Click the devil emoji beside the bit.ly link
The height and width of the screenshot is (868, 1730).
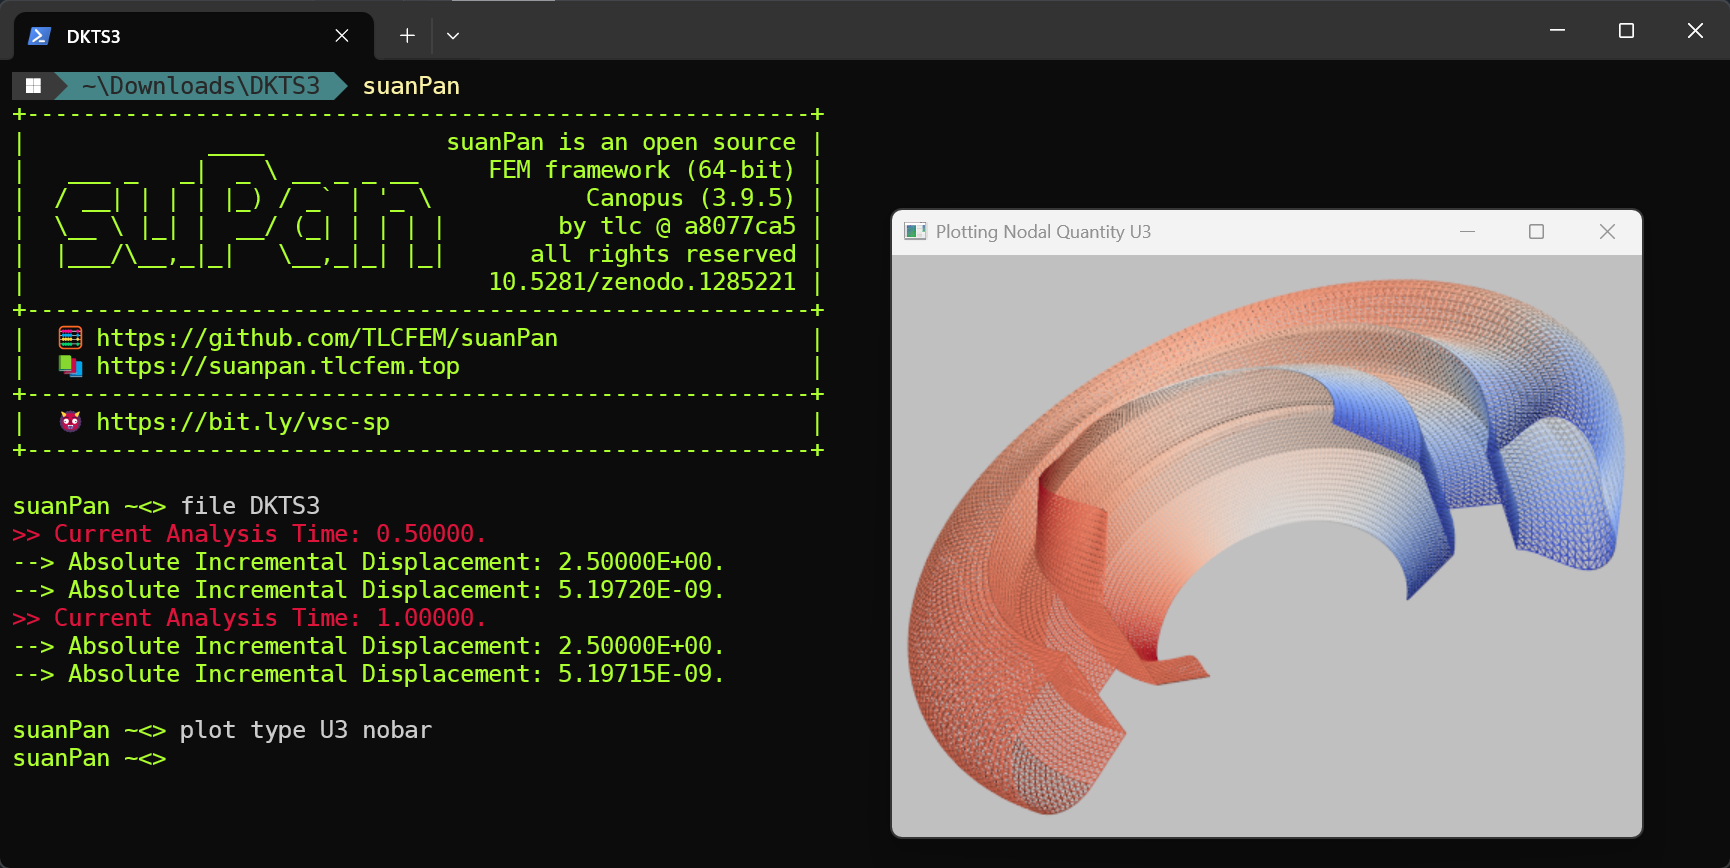click(70, 422)
